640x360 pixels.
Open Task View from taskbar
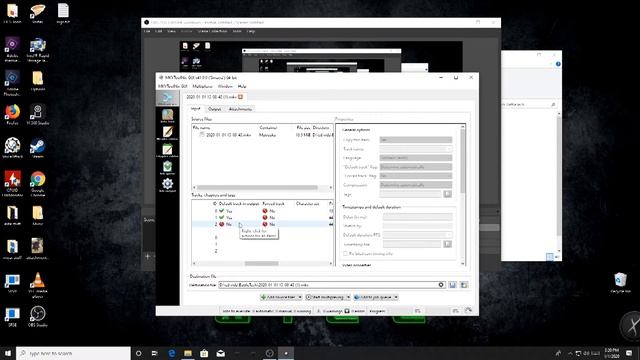pos(155,353)
